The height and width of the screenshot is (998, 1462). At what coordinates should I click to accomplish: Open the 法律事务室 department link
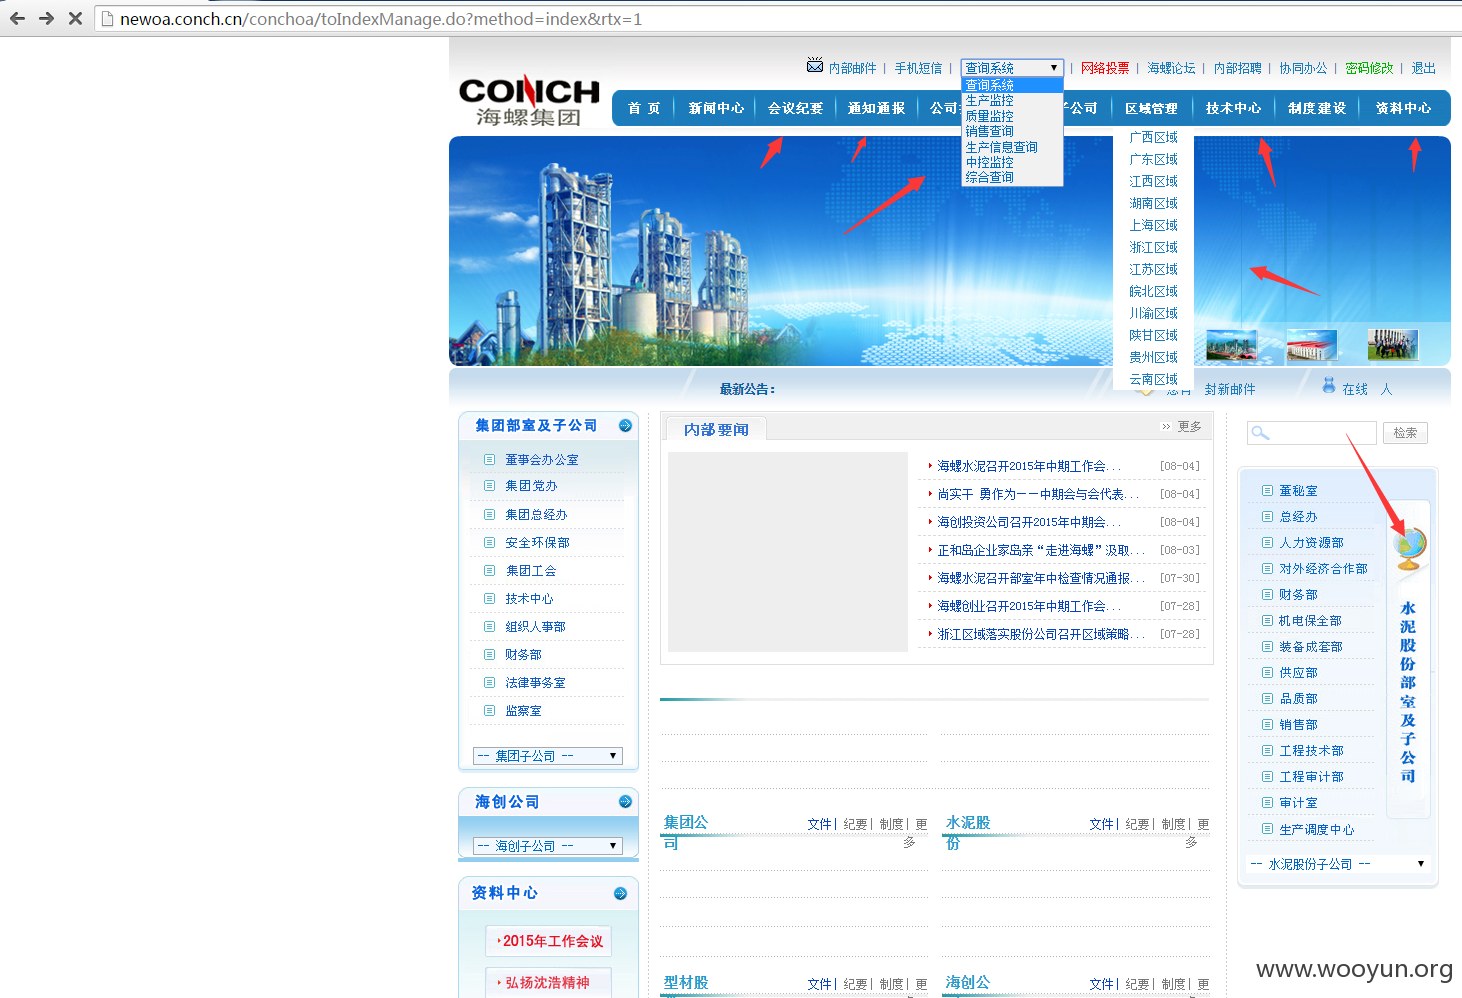(535, 683)
